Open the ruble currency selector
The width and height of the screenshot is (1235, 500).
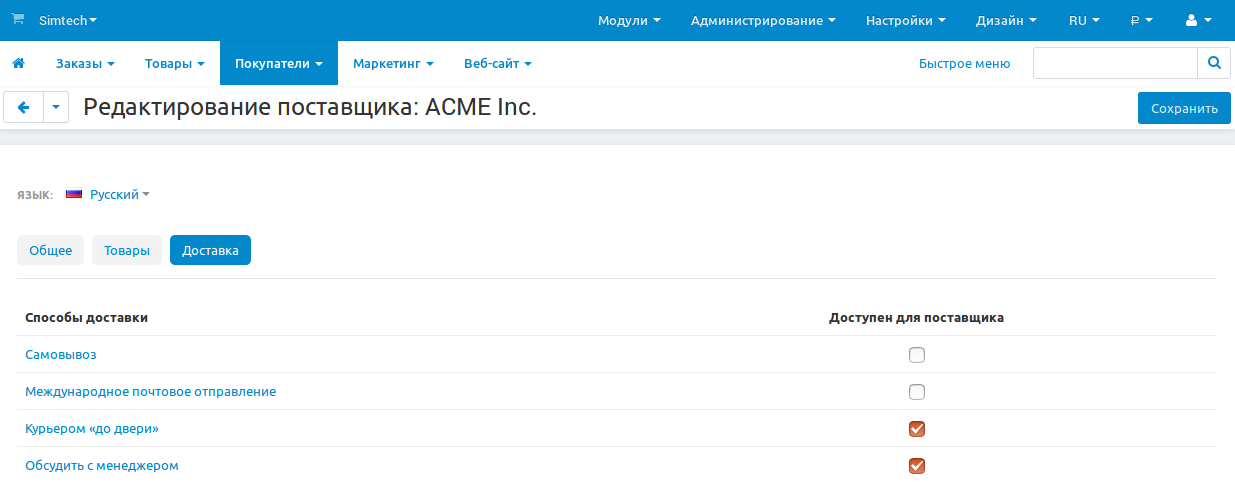click(x=1141, y=20)
